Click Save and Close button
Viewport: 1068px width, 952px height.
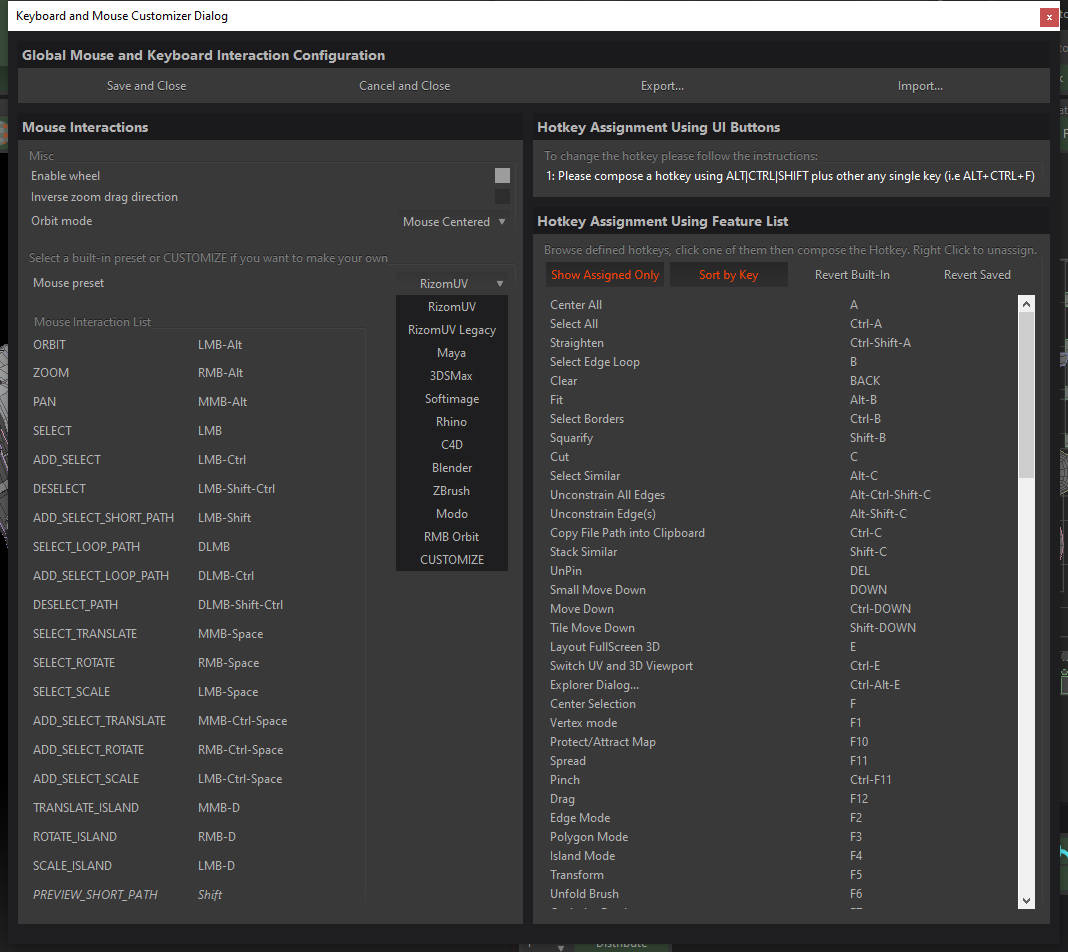point(146,86)
